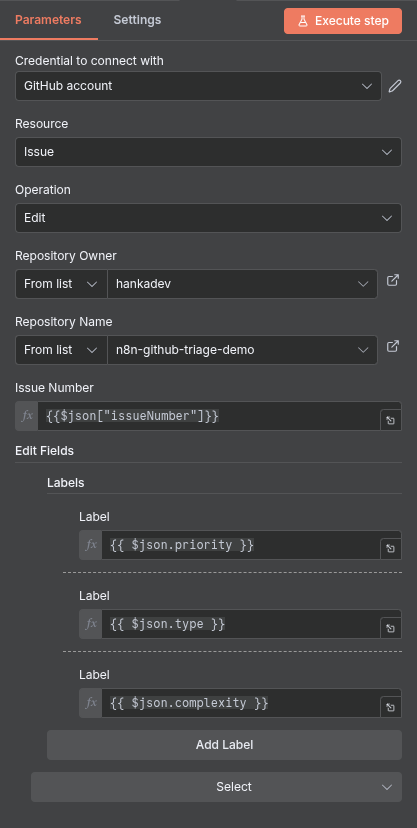Open the Operation dropdown showing Edit
This screenshot has height=828, width=417.
208,218
